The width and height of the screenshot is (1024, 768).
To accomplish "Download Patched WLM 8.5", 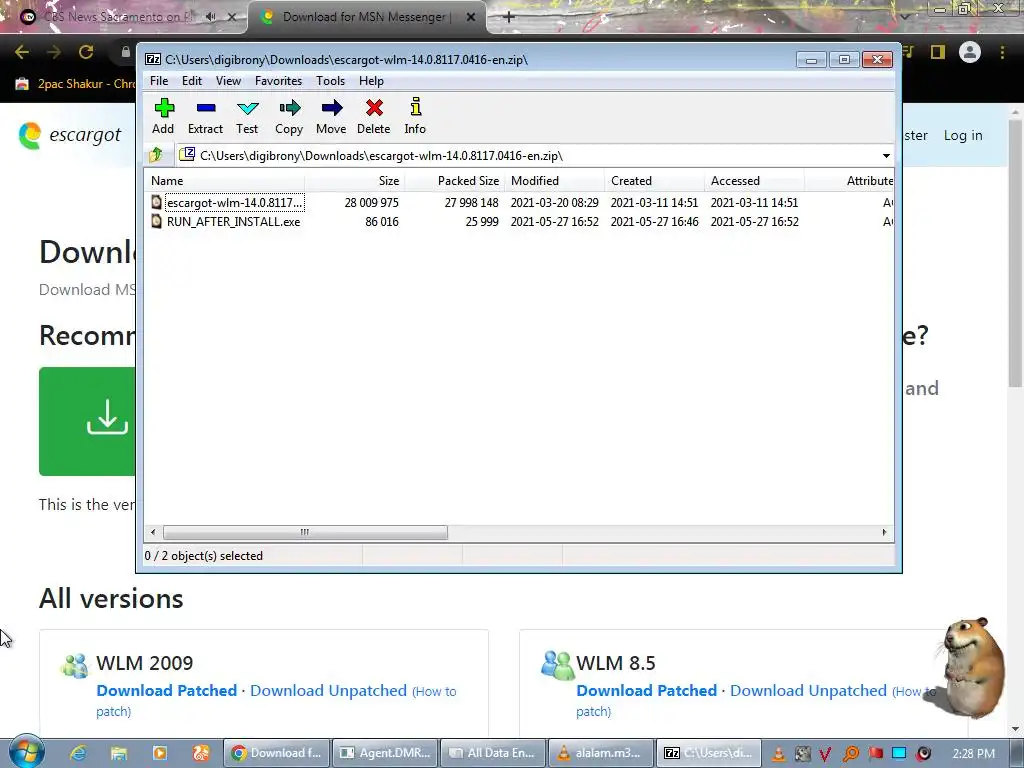I will pos(647,691).
